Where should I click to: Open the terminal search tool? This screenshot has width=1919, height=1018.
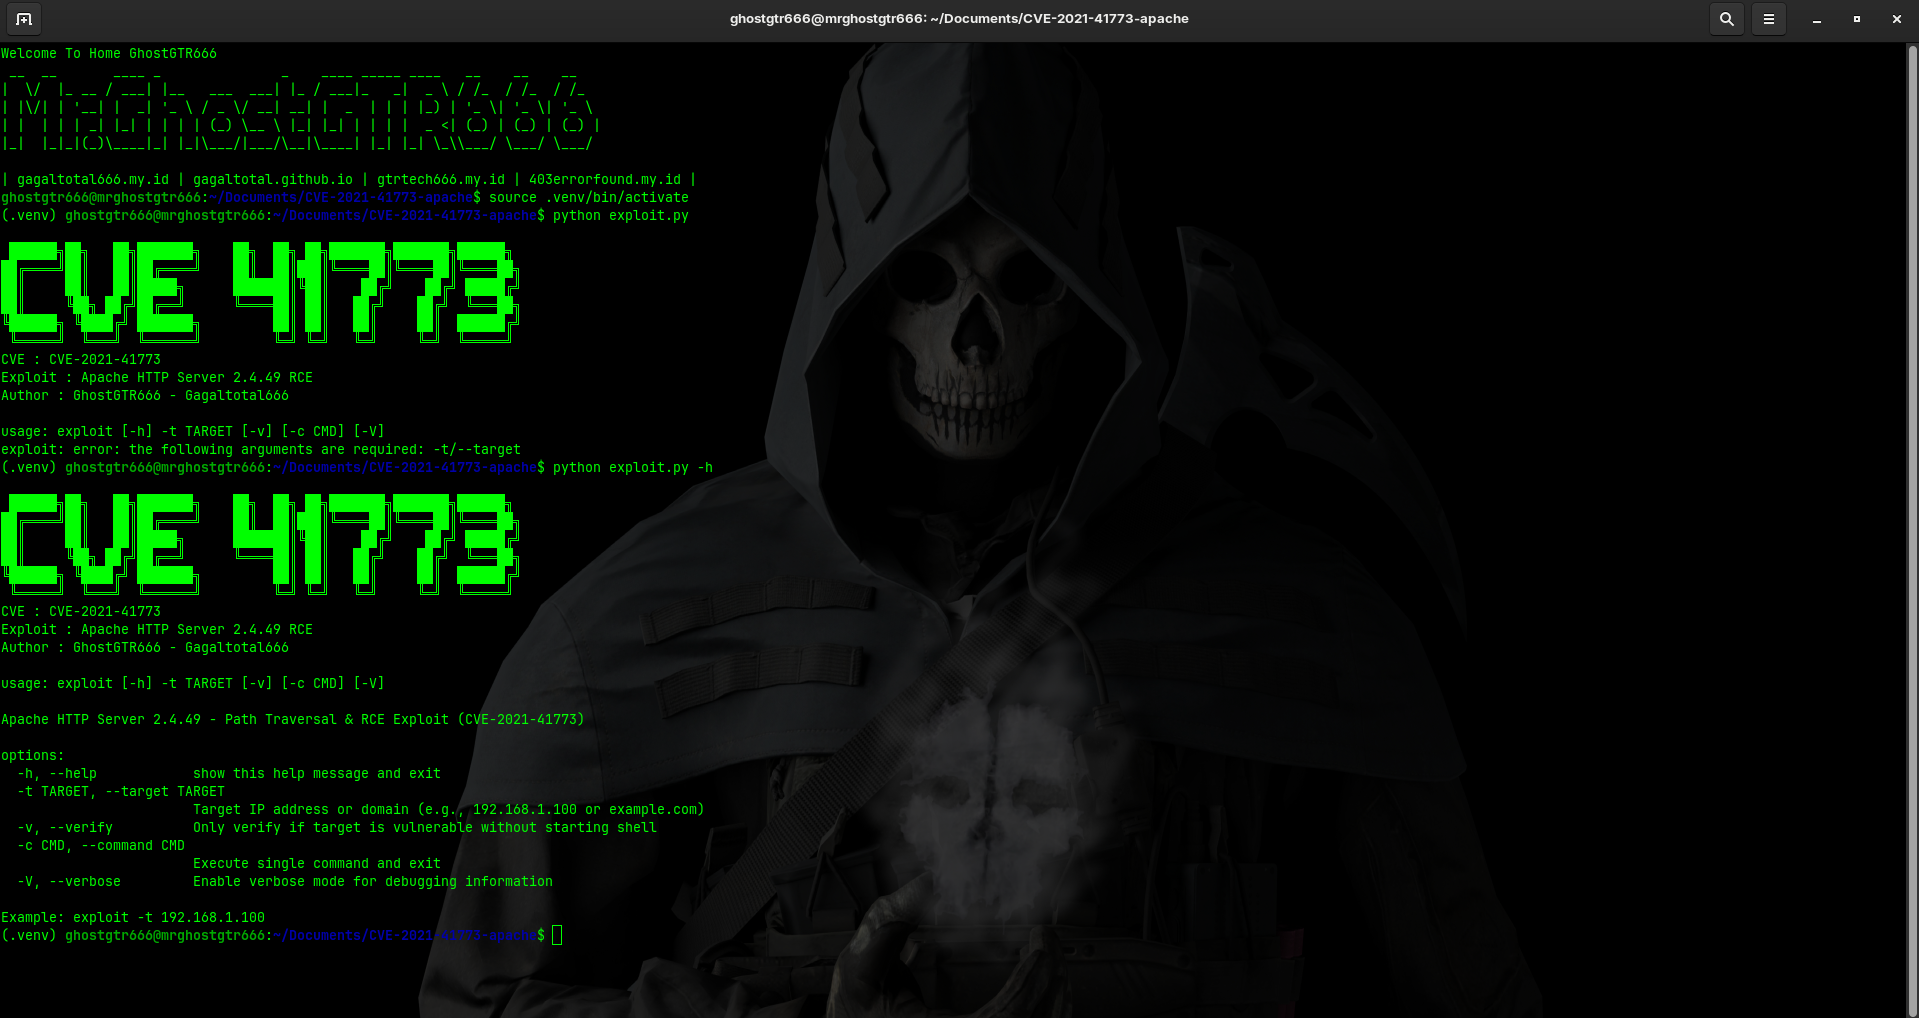tap(1727, 19)
